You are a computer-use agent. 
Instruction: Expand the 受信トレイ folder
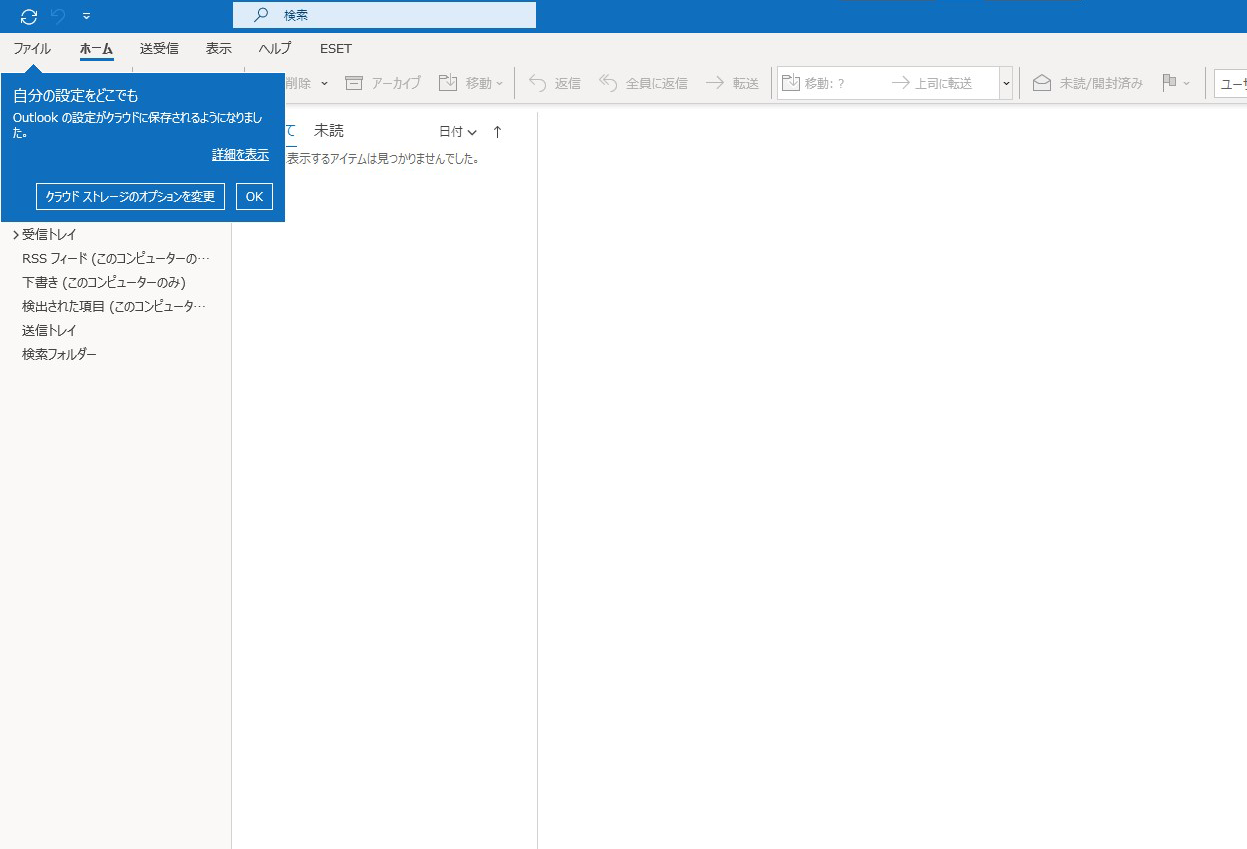15,235
